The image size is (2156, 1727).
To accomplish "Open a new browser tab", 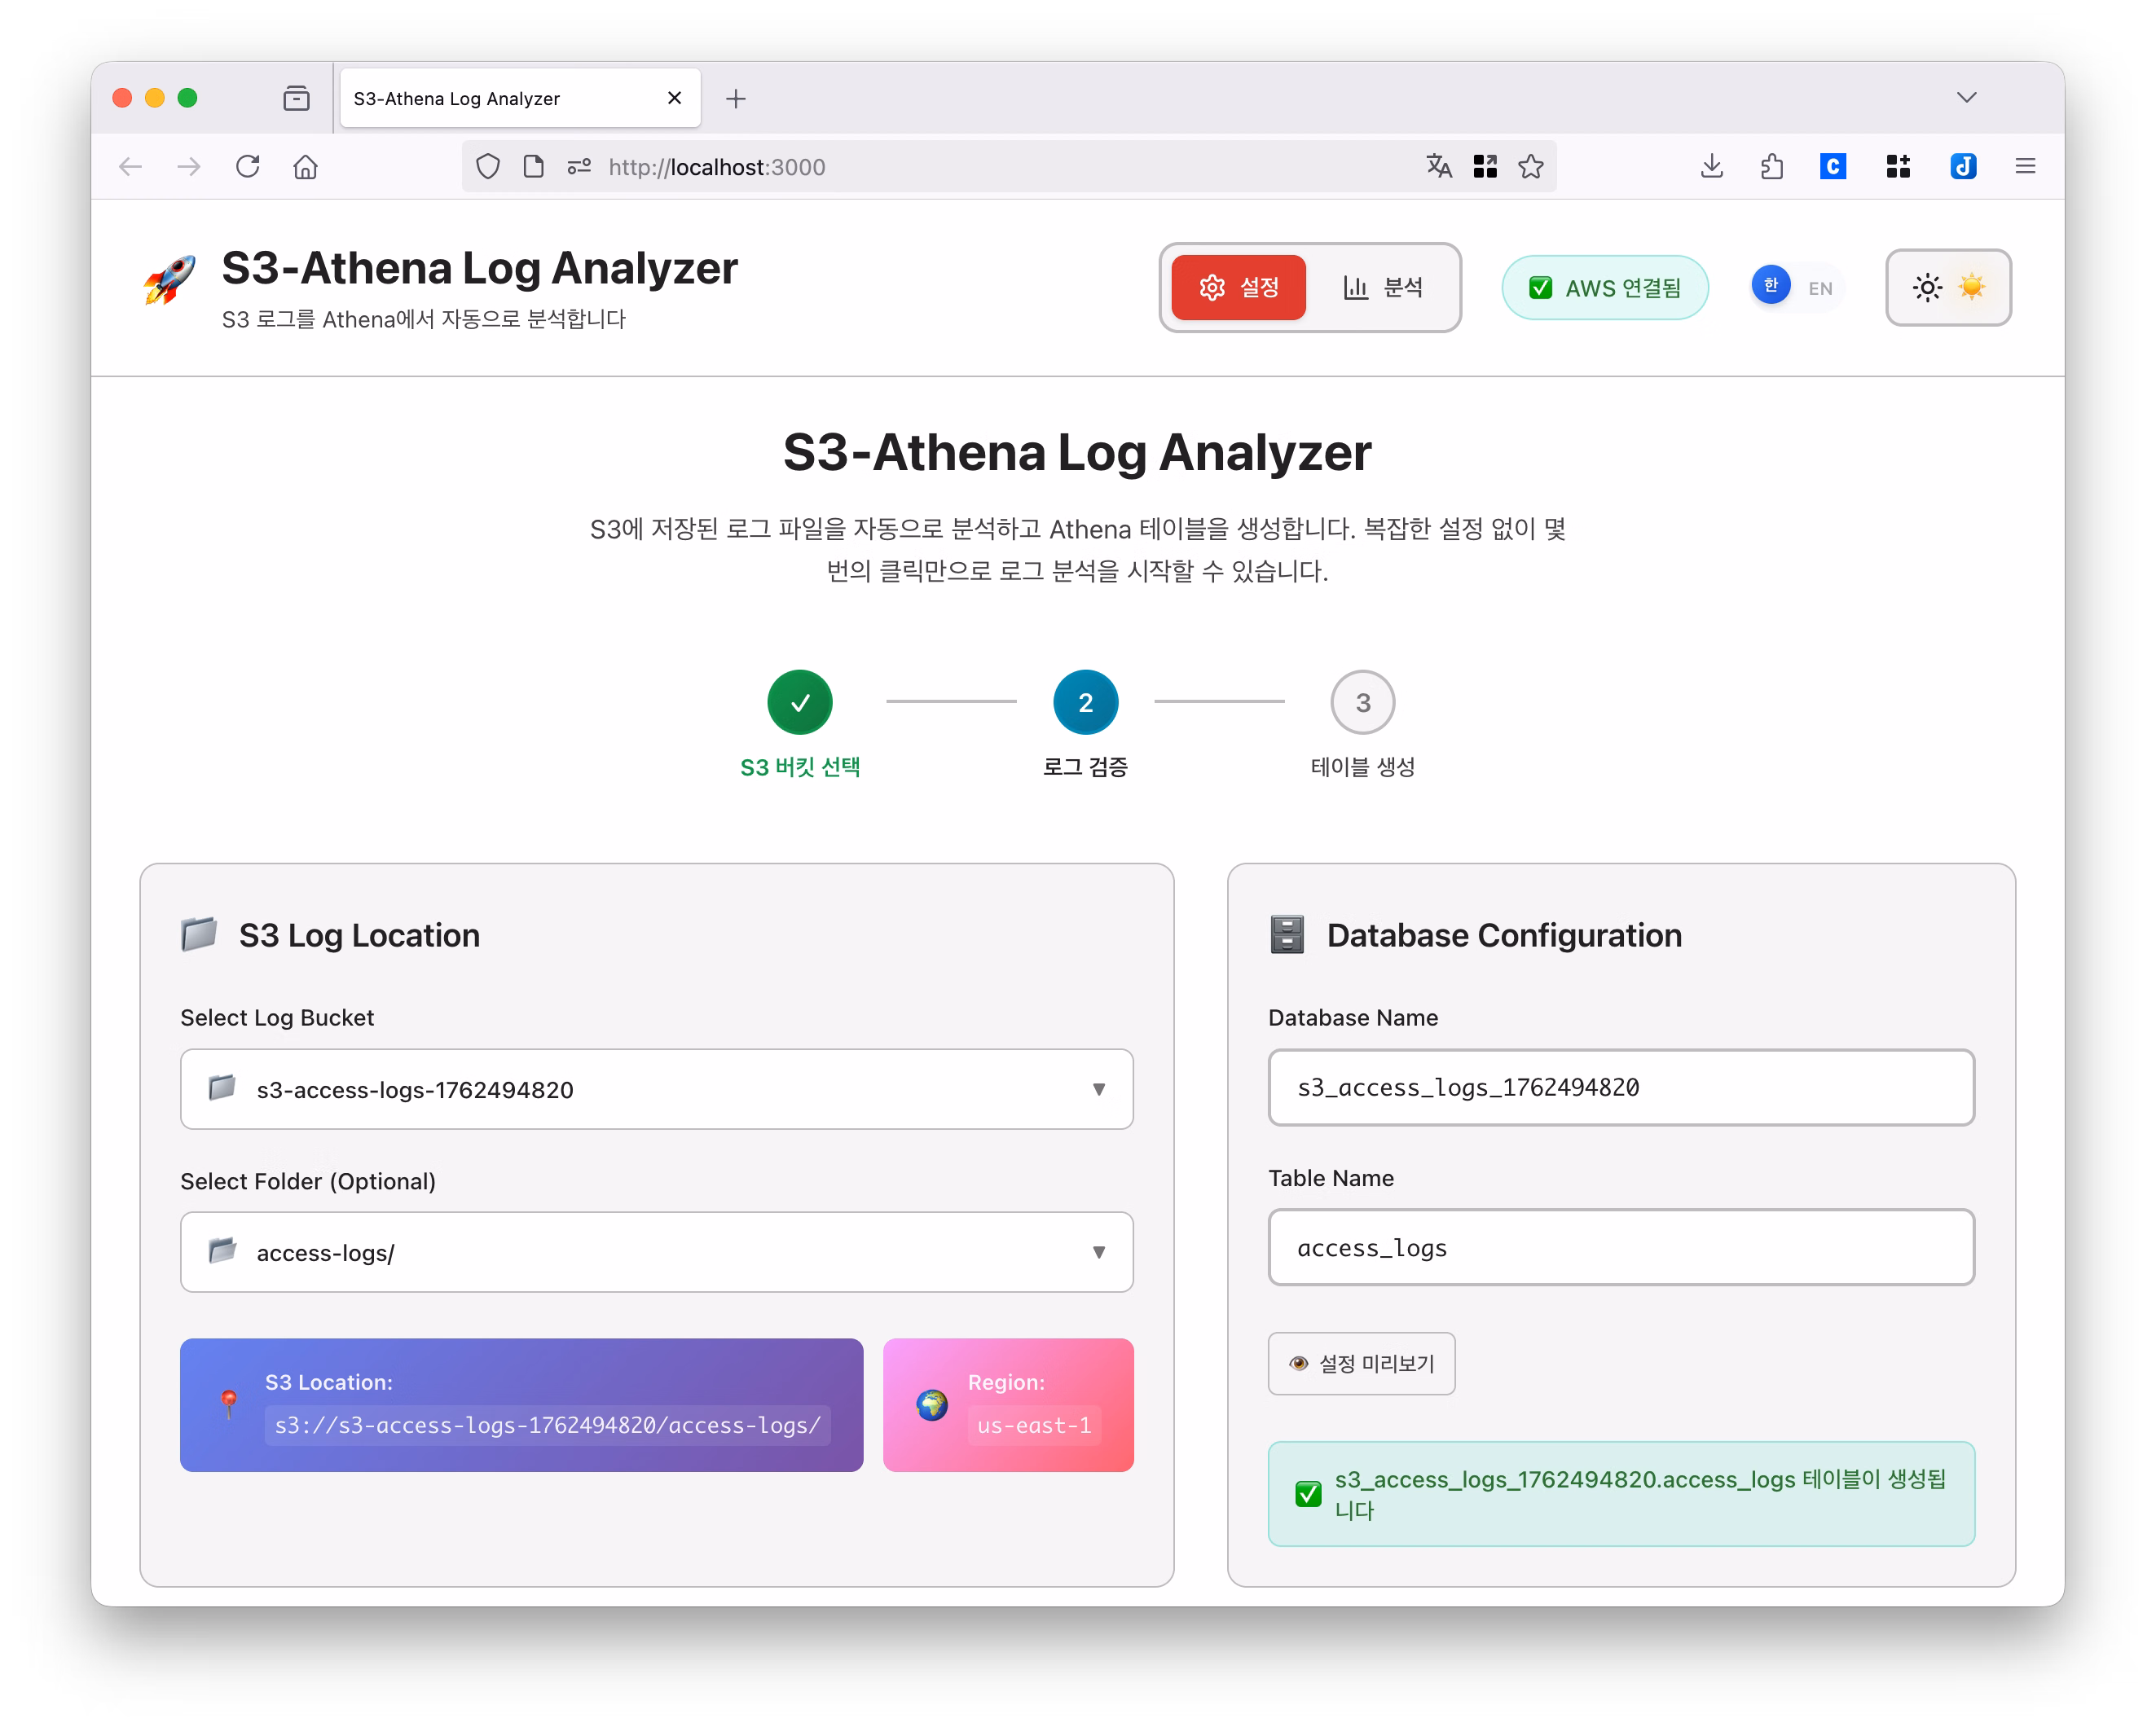I will pyautogui.click(x=735, y=98).
